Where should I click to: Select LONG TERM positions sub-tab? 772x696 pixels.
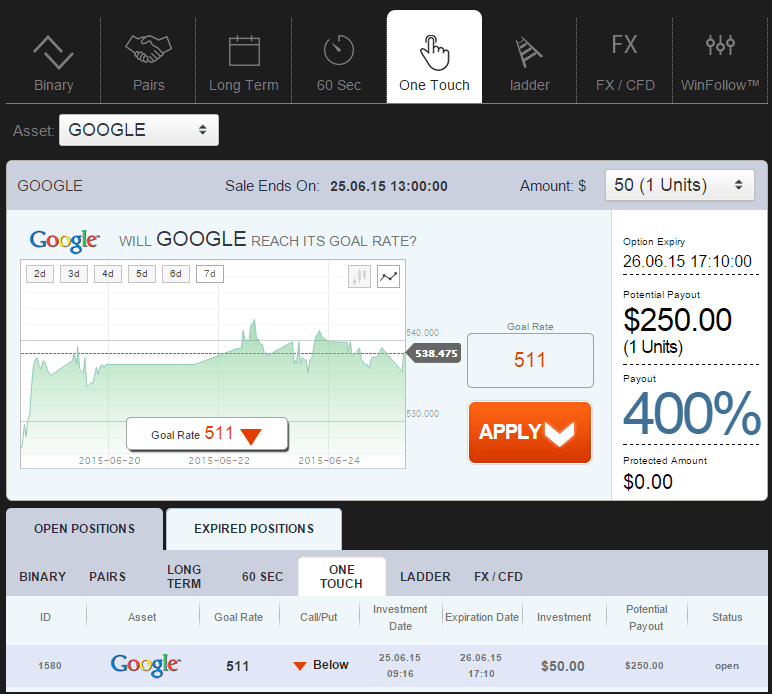tap(184, 576)
